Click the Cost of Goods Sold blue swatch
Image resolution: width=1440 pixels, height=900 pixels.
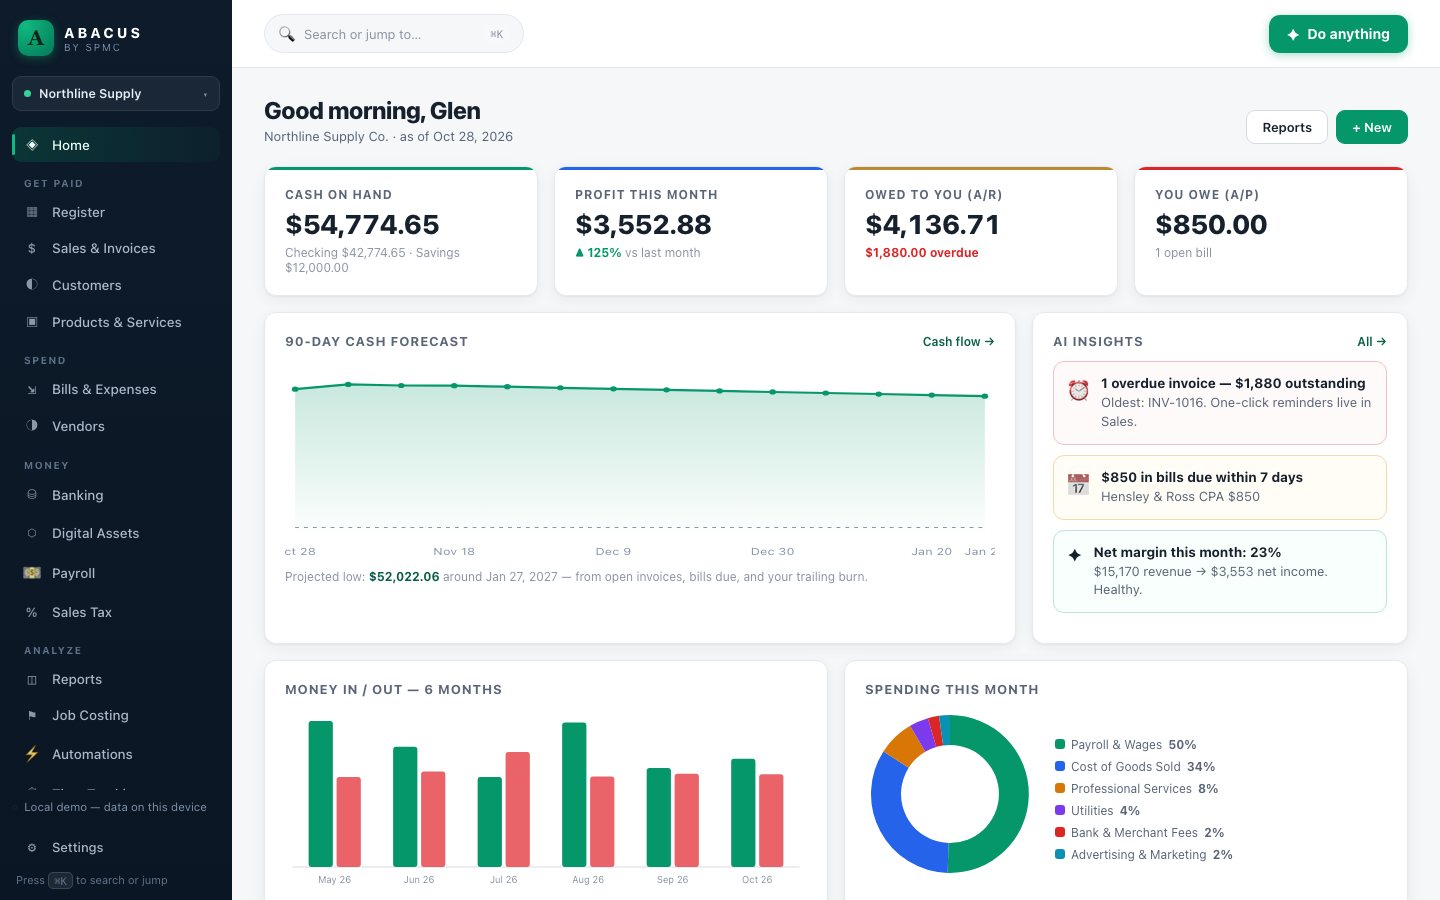tap(1060, 766)
